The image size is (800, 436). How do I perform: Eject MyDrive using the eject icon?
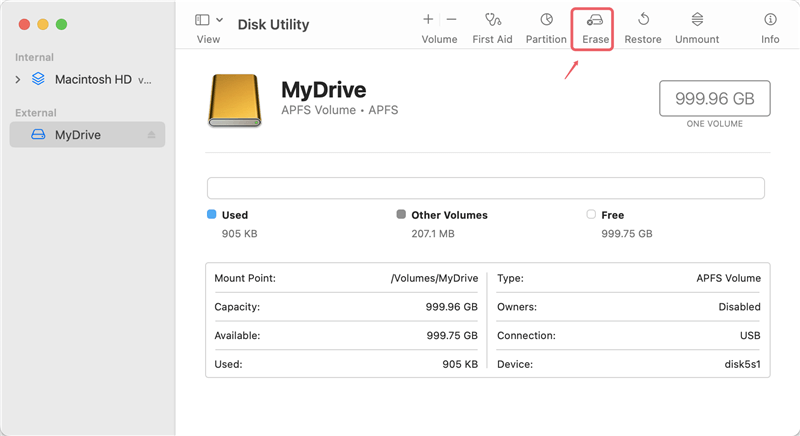click(152, 135)
